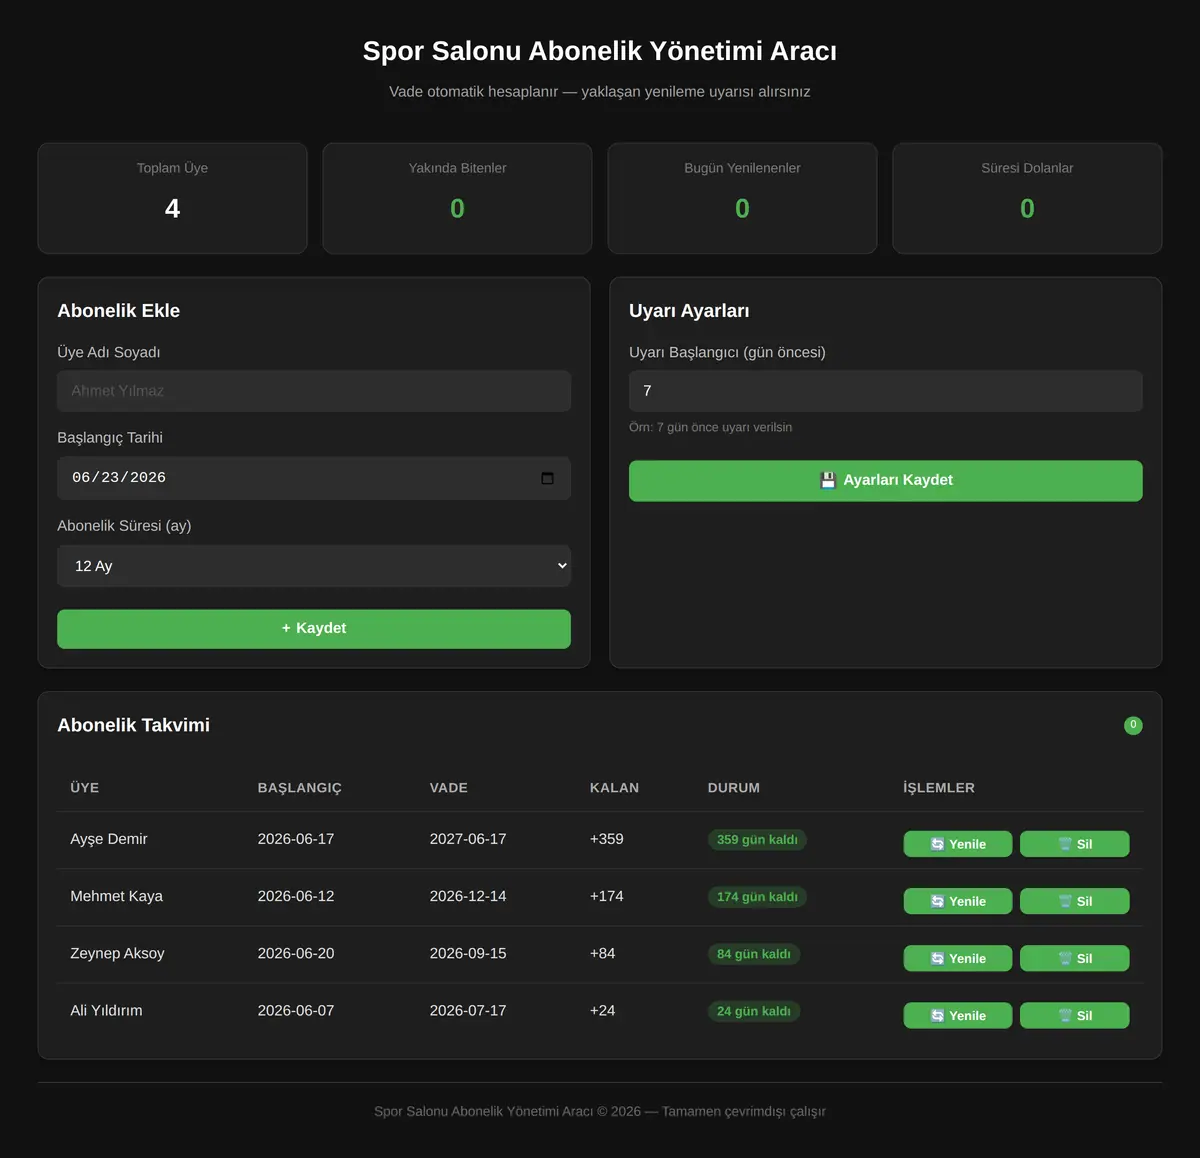Click the Başlangıç Tarihi date value 06/23/2026
The image size is (1200, 1158).
coord(119,478)
